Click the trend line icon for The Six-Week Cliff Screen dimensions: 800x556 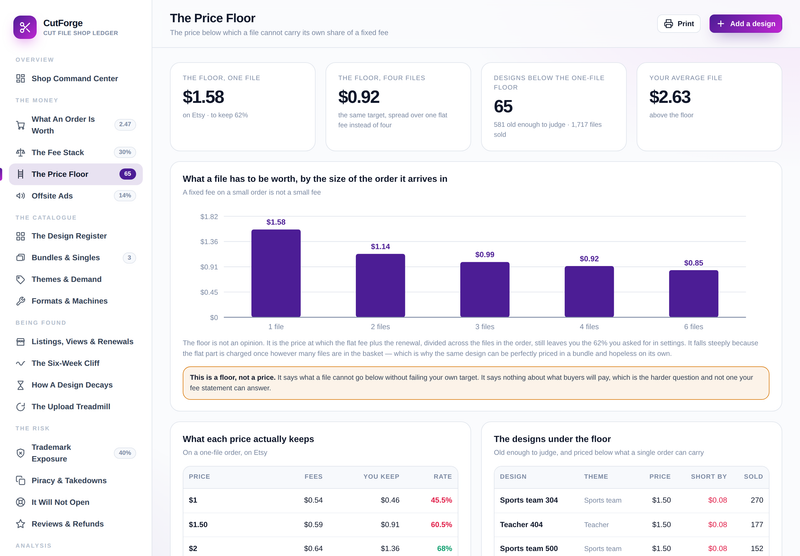[20, 363]
